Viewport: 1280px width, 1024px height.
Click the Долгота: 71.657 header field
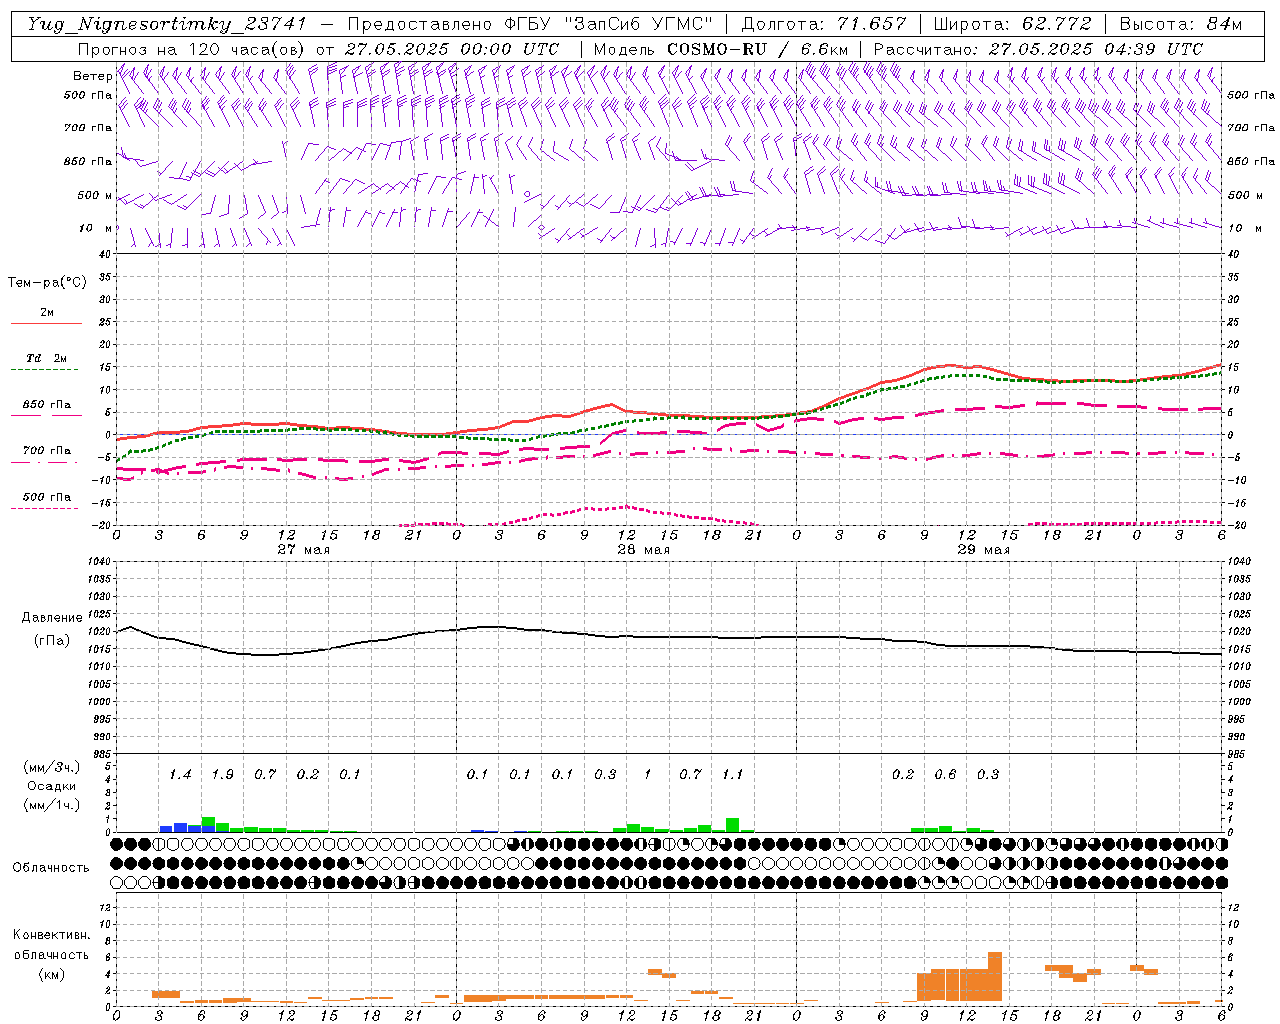[x=824, y=25]
